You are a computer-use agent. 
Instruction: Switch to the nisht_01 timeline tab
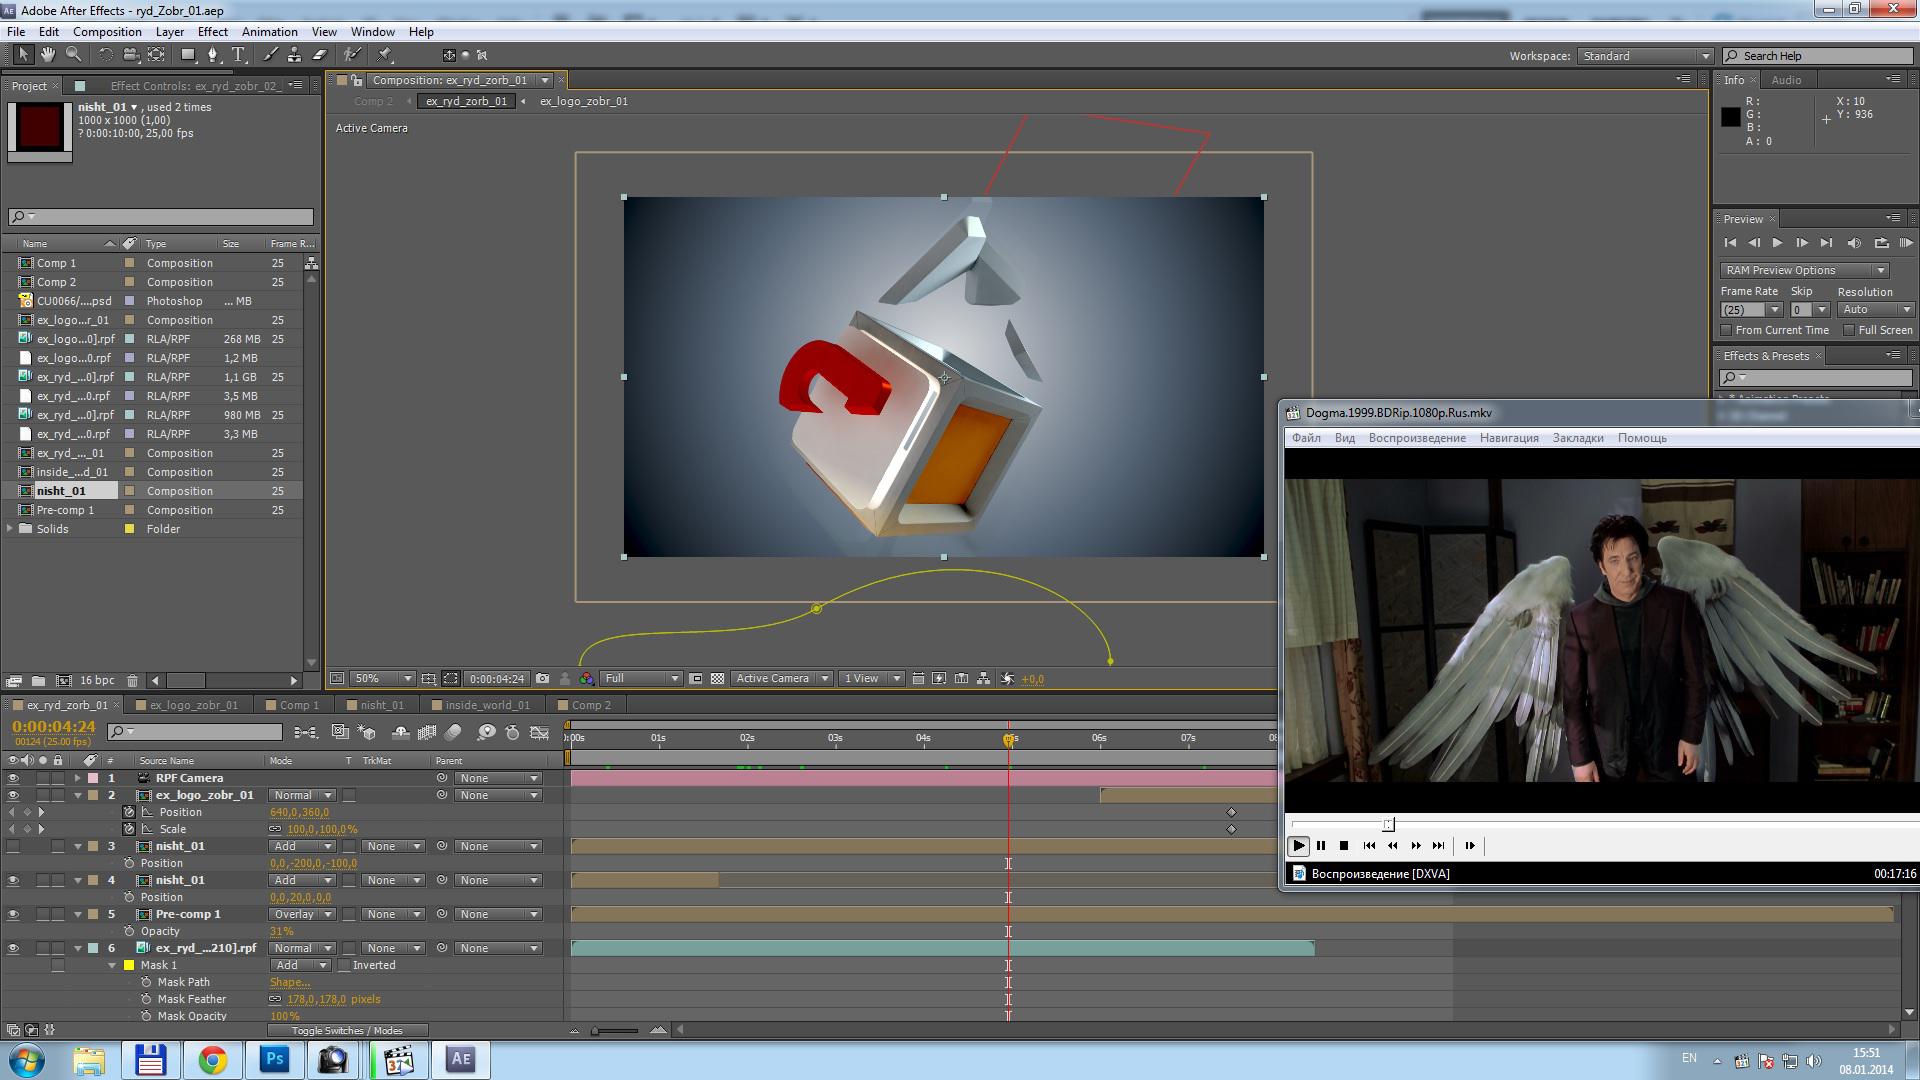[x=381, y=705]
